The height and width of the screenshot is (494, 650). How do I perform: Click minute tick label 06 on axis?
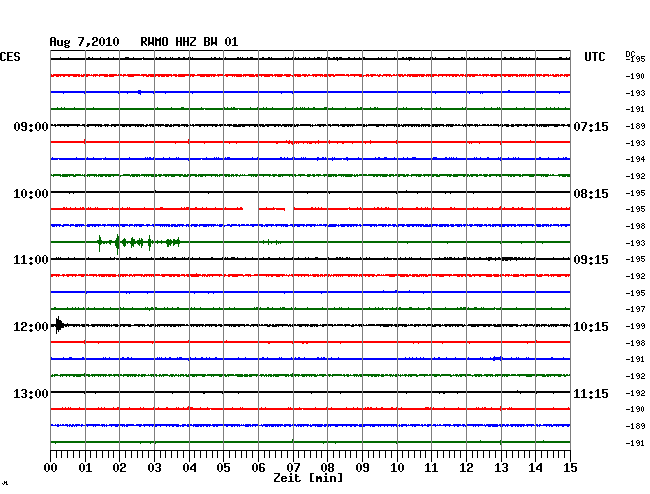click(x=258, y=468)
